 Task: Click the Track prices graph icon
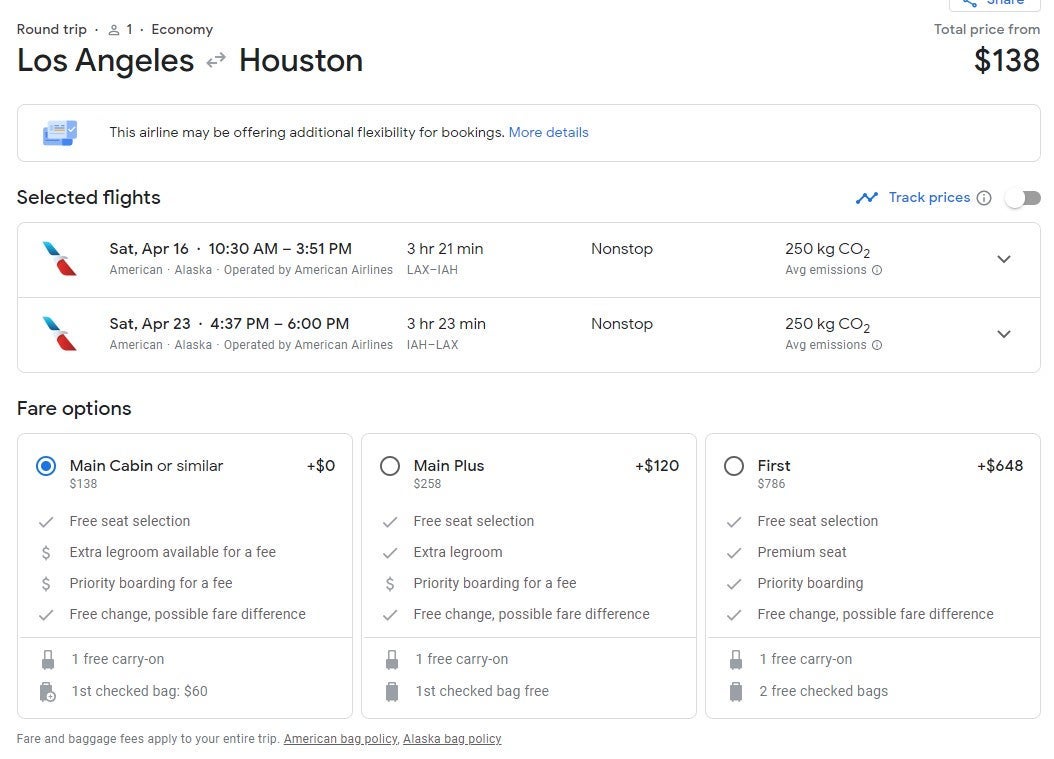click(866, 198)
